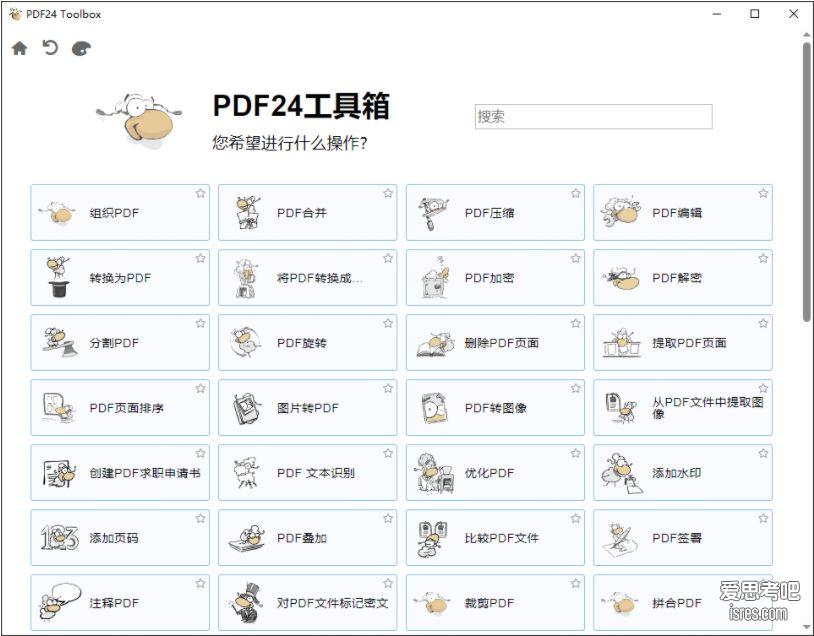Click the 添加页码 123 icon
The image size is (814, 636).
point(60,537)
